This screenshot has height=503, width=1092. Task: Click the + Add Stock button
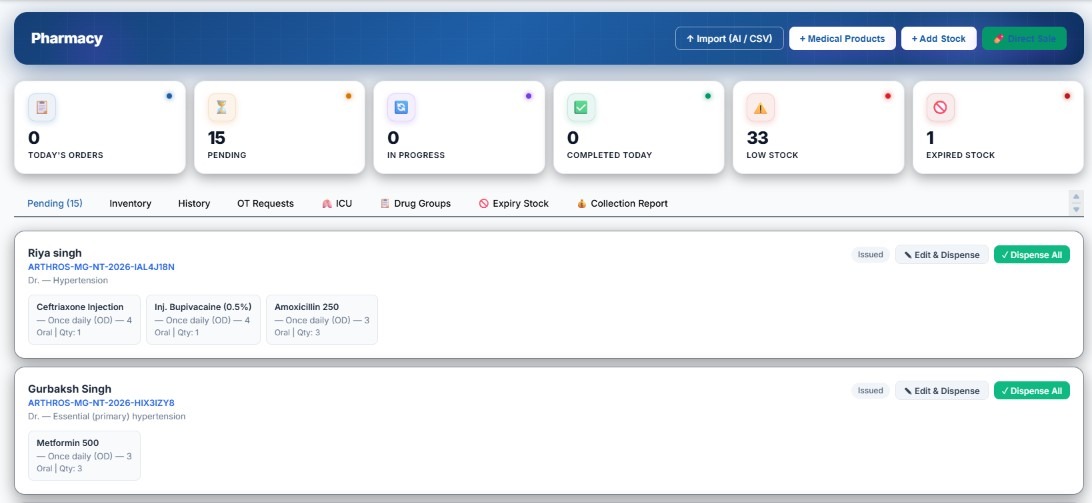[x=939, y=38]
